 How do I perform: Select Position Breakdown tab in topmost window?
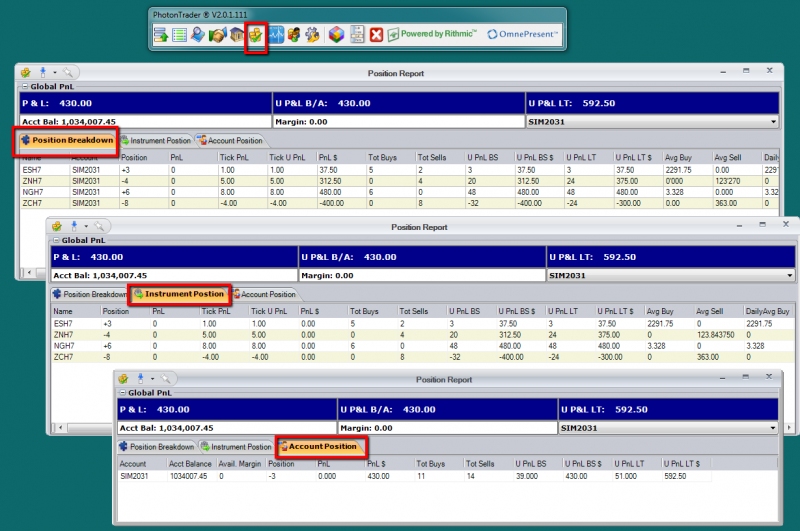(67, 140)
